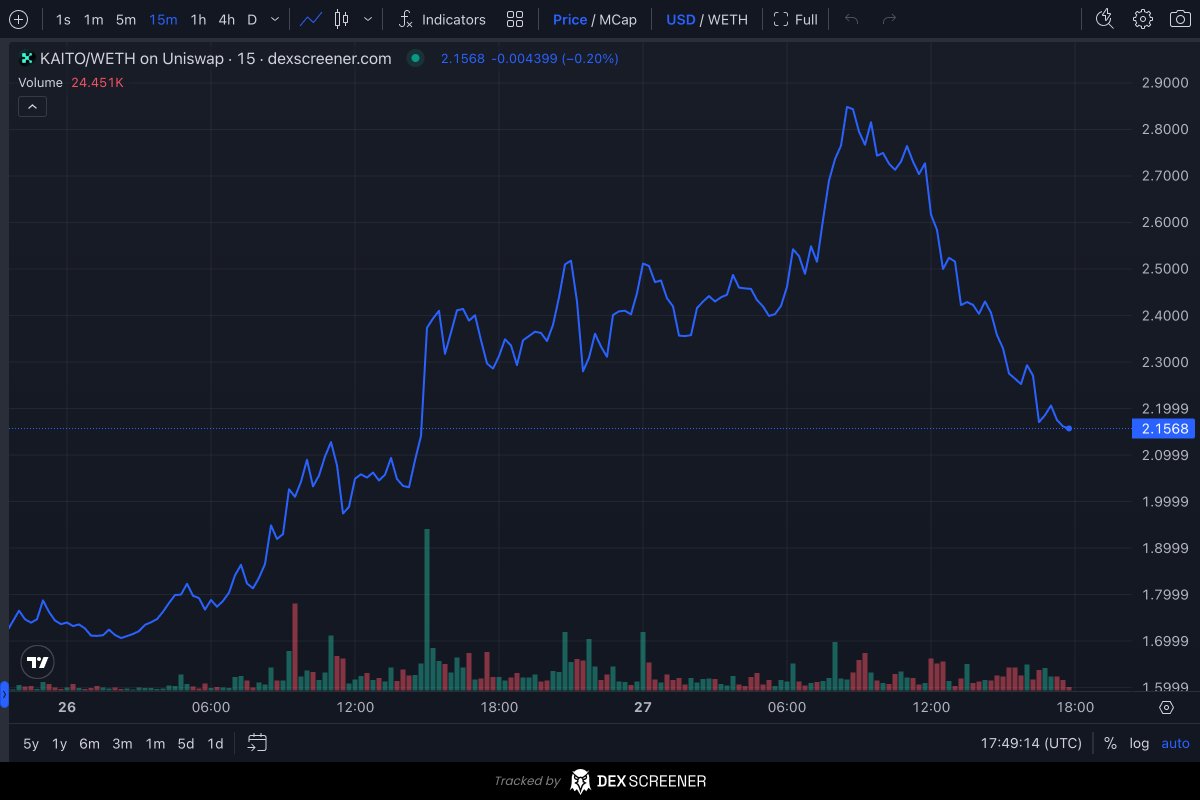Collapse the indicator legend chevron
This screenshot has width=1200, height=800.
(x=32, y=106)
